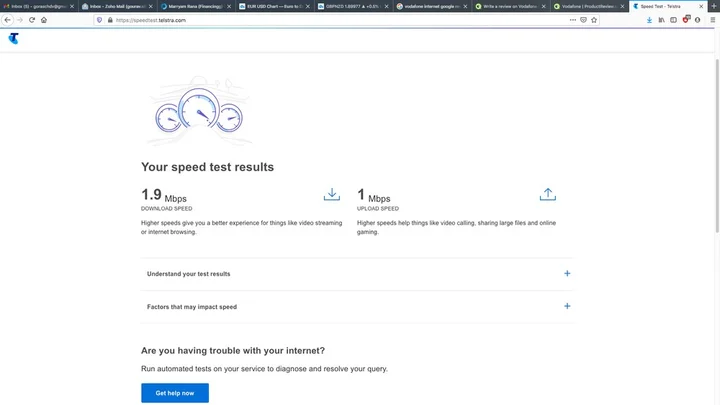Switch to the Marryam Rana (Financing) tab

[x=196, y=6]
